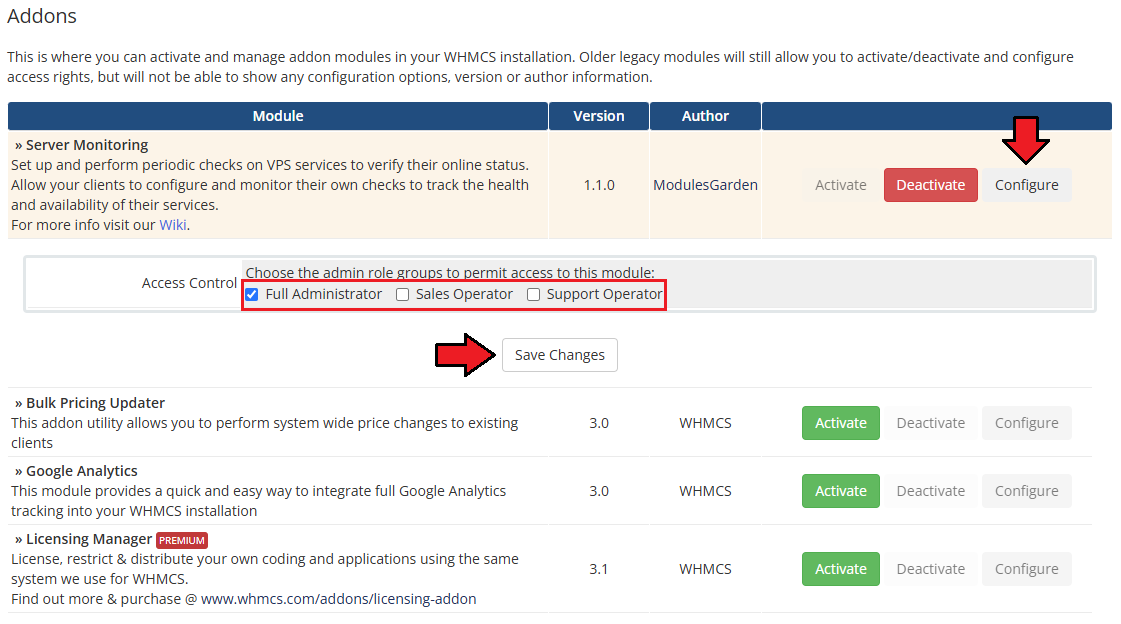1121x624 pixels.
Task: Click Configure in Licensing Manager row
Action: point(1027,569)
